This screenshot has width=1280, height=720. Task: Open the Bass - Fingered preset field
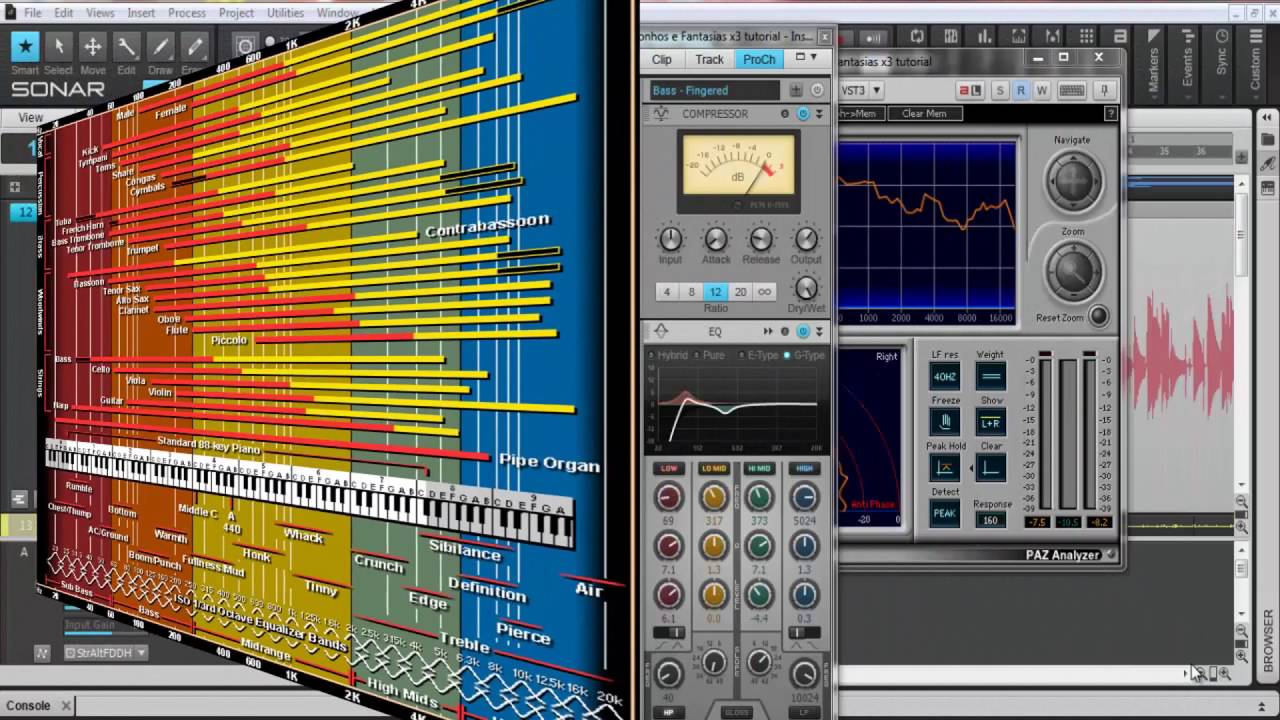pyautogui.click(x=714, y=90)
